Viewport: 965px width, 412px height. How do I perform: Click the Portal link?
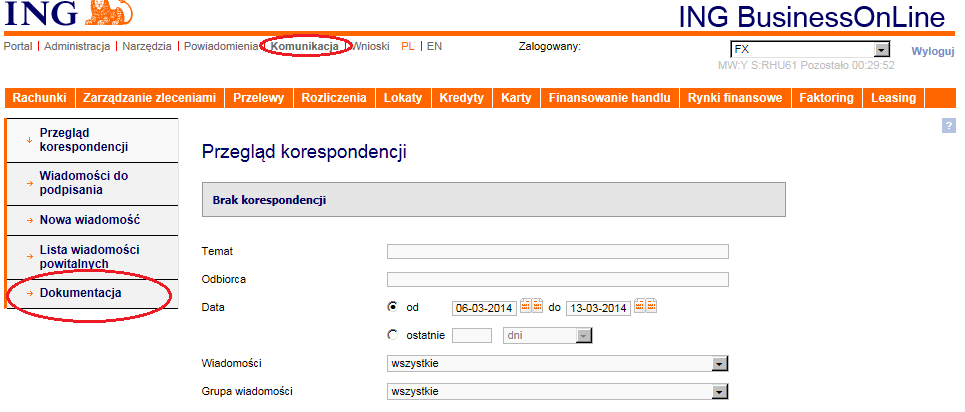point(18,46)
